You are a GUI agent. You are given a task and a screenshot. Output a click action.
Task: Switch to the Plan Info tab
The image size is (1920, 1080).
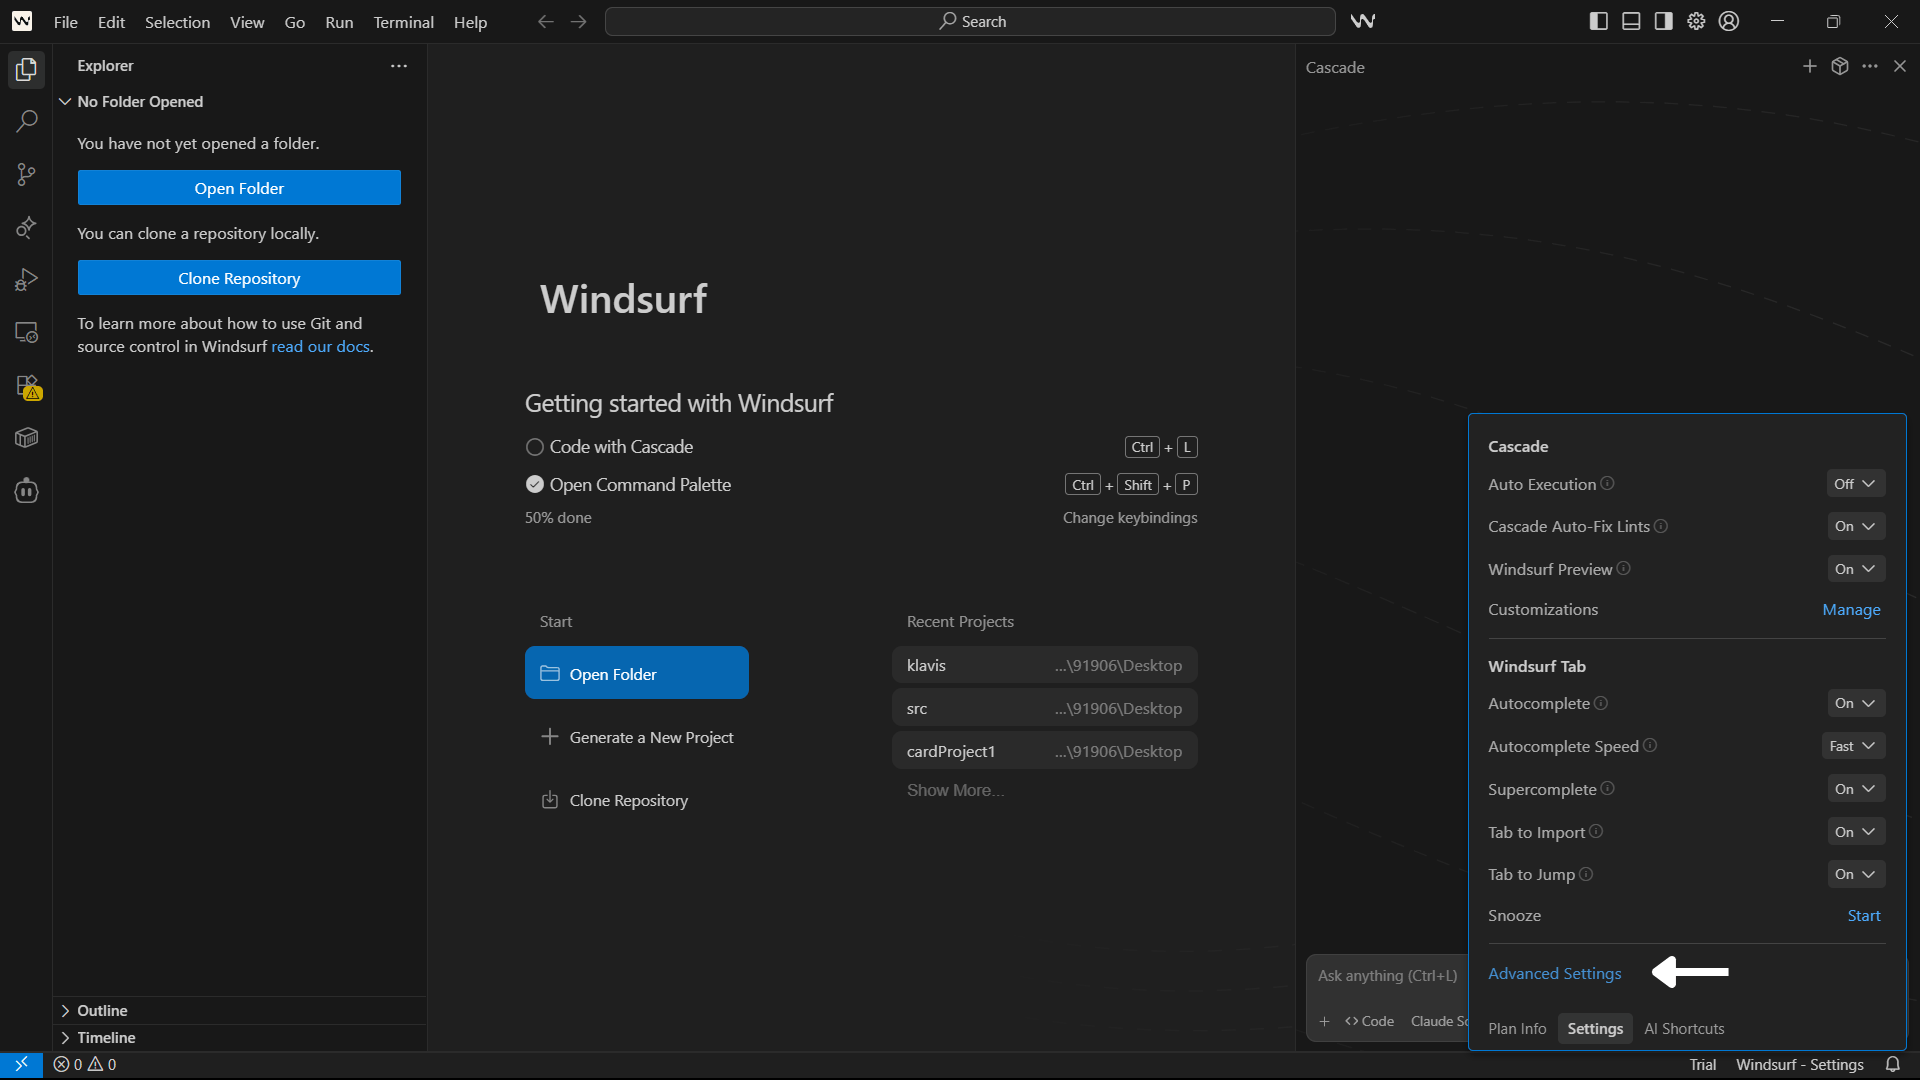(x=1517, y=1028)
